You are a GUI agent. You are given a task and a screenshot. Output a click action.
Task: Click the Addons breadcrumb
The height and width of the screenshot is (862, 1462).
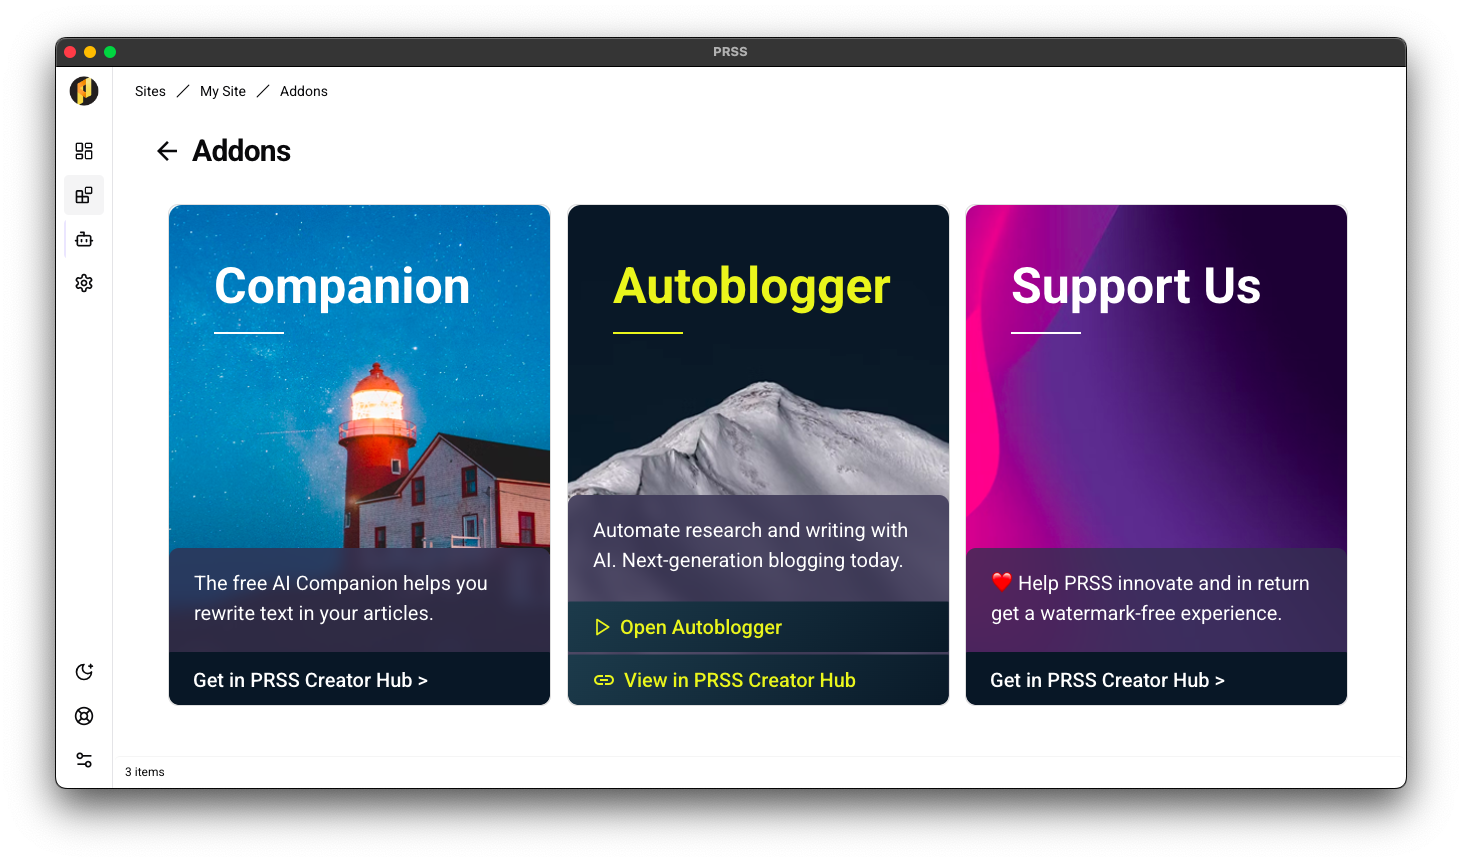[x=304, y=91]
